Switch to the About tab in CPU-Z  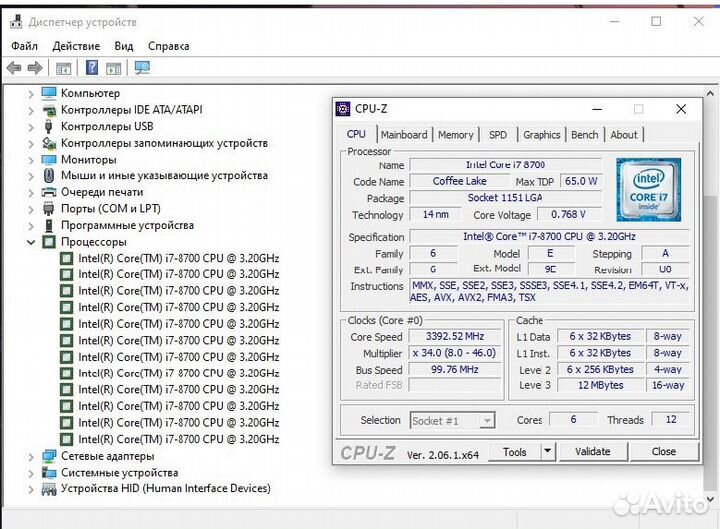point(624,135)
